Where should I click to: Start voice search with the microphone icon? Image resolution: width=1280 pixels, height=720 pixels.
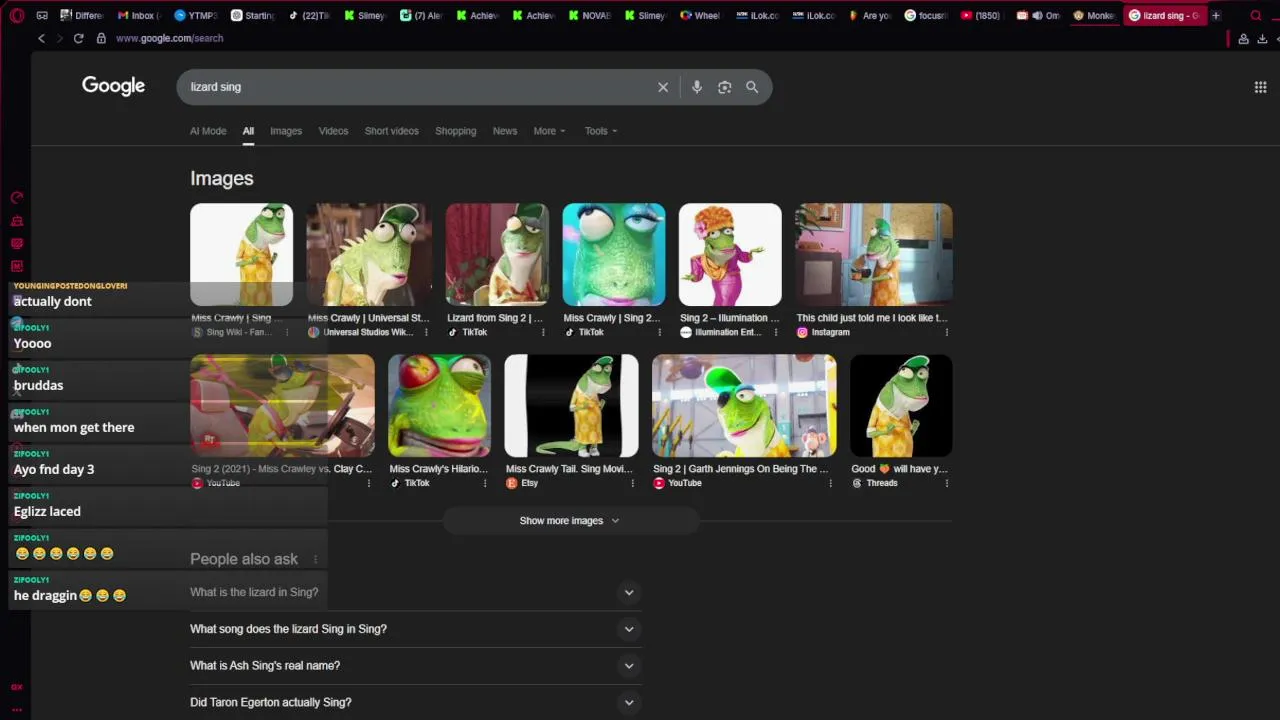pyautogui.click(x=697, y=87)
